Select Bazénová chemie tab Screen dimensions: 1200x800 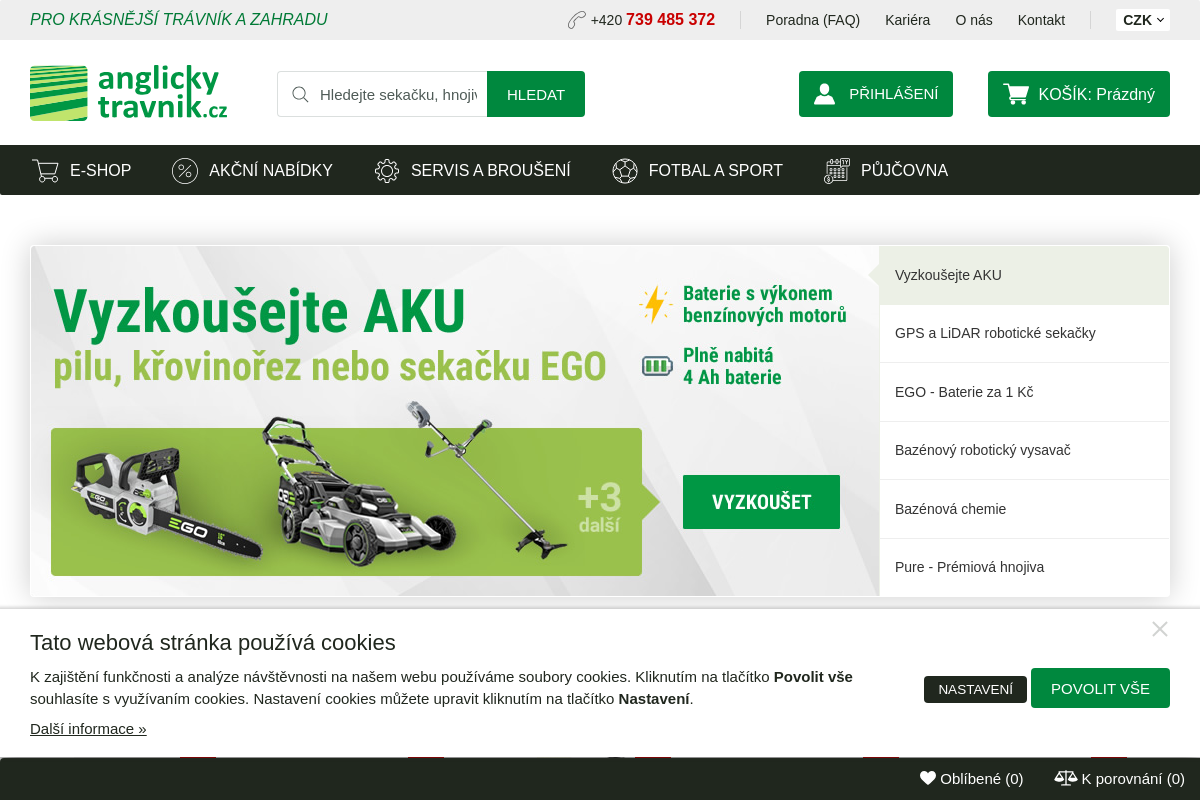(x=1024, y=509)
